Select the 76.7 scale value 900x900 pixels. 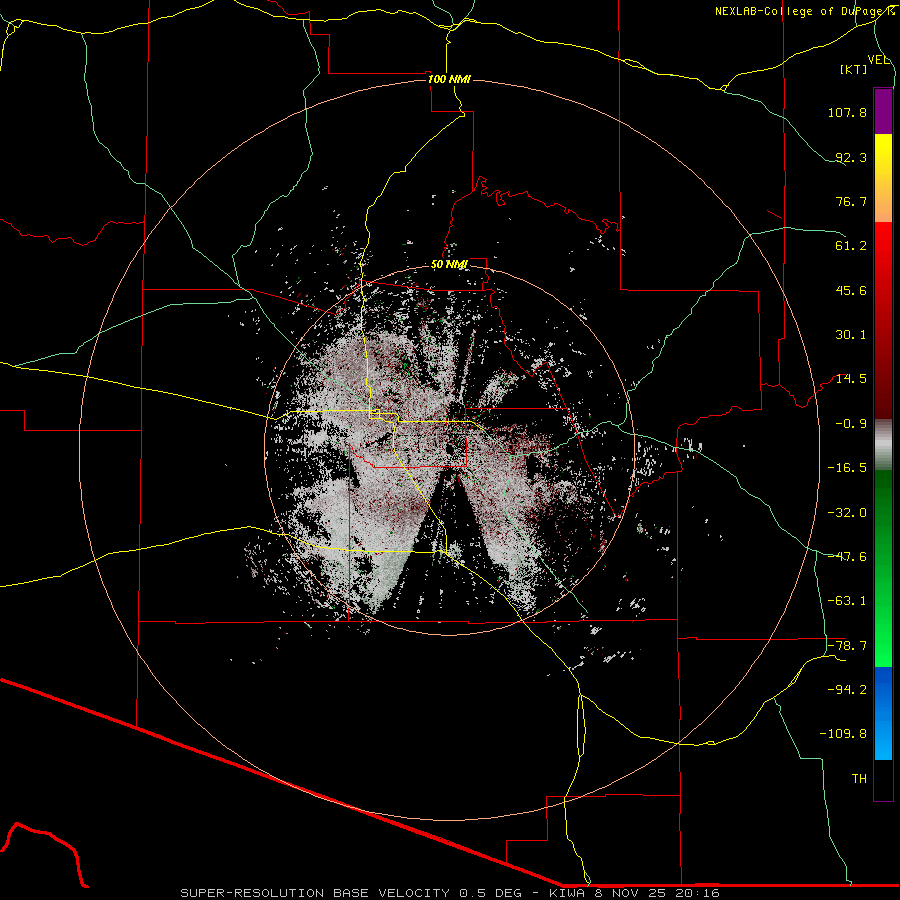point(851,201)
